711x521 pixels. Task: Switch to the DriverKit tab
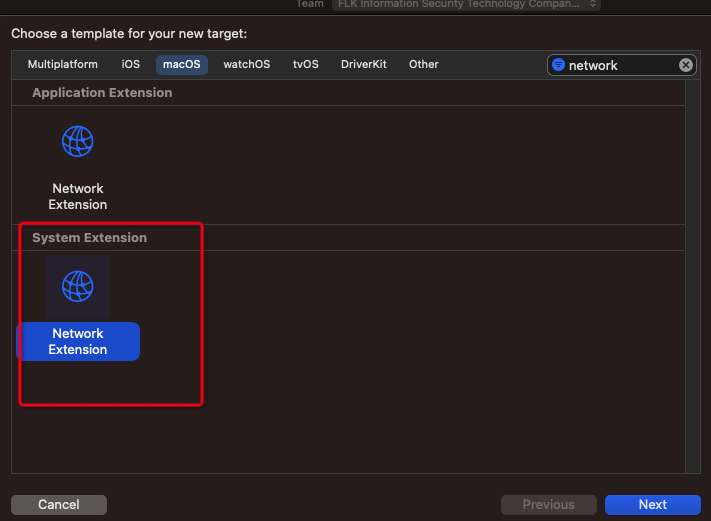tap(364, 64)
